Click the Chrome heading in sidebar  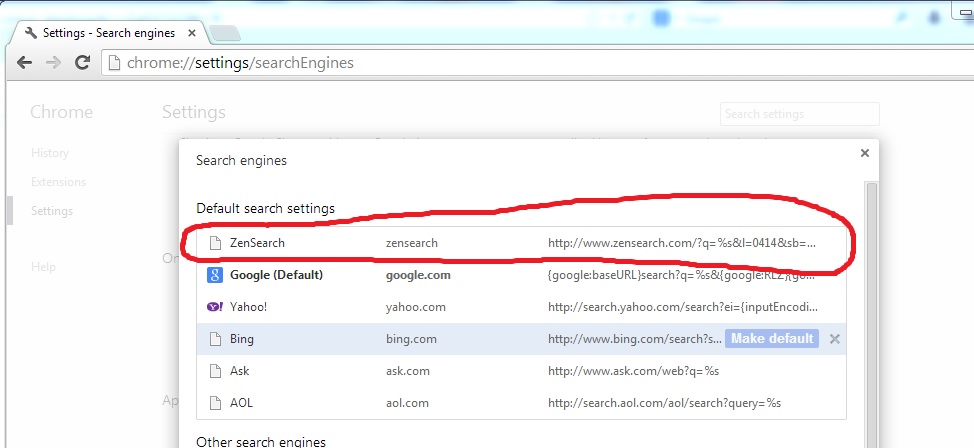pos(61,112)
